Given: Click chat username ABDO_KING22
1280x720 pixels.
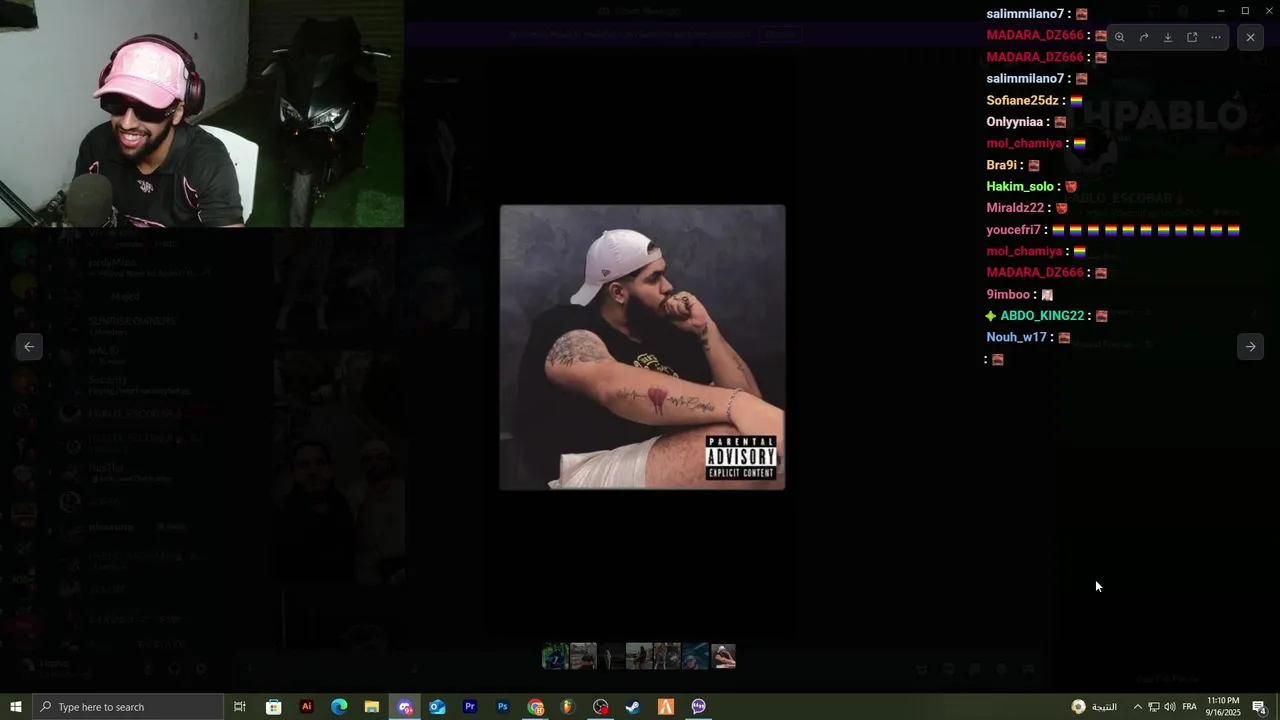Looking at the screenshot, I should tap(1042, 316).
